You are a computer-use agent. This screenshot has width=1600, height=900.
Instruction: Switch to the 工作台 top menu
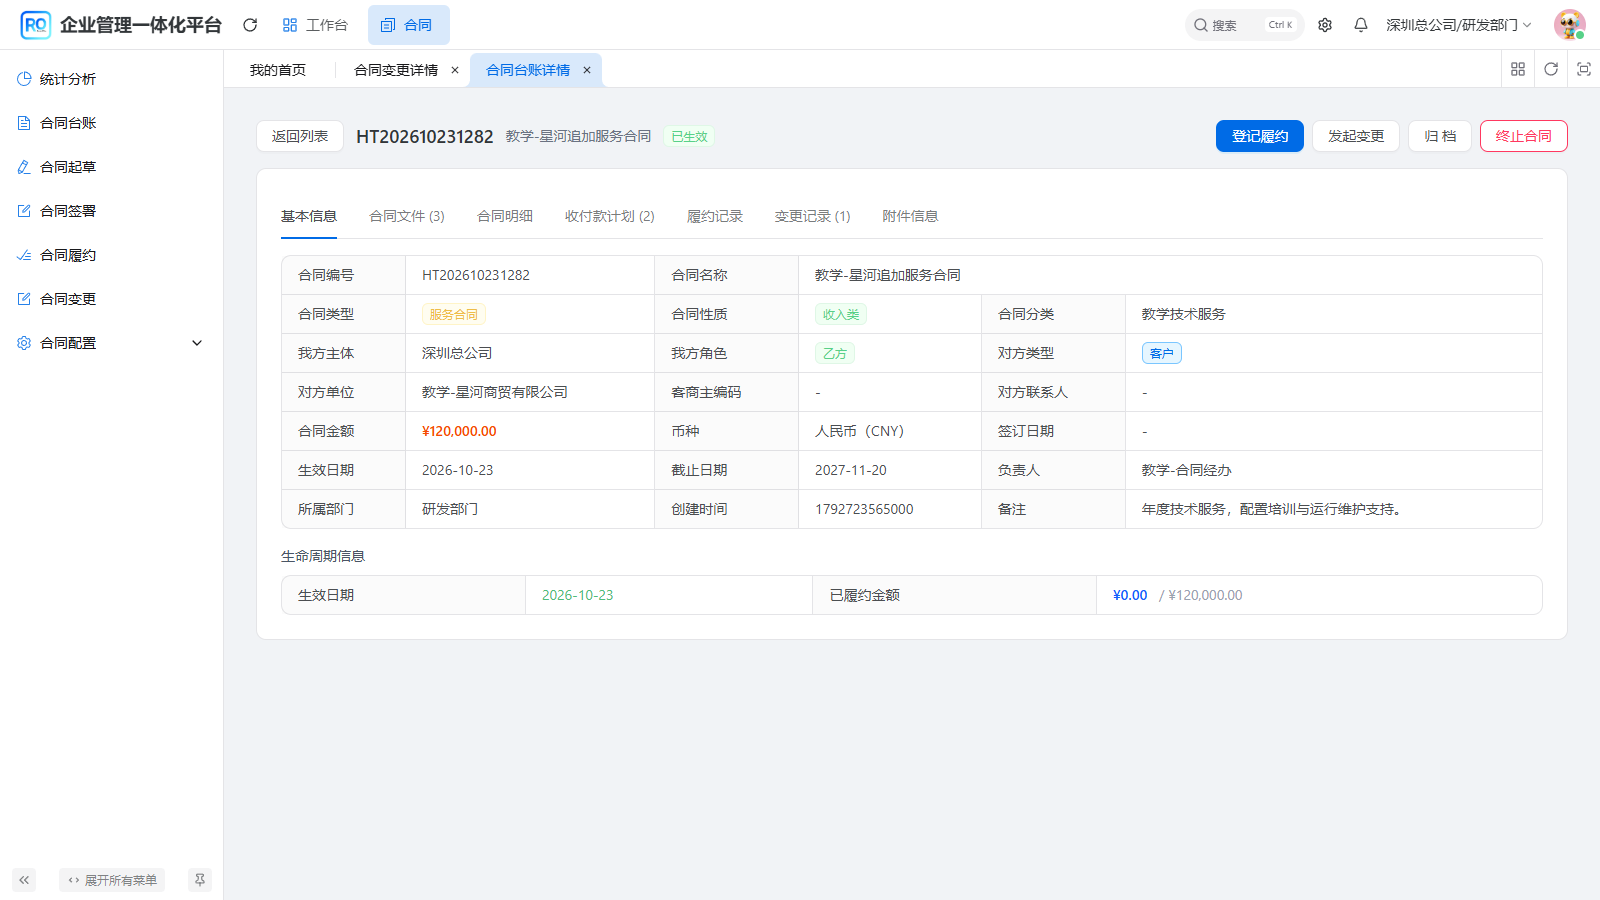(315, 25)
